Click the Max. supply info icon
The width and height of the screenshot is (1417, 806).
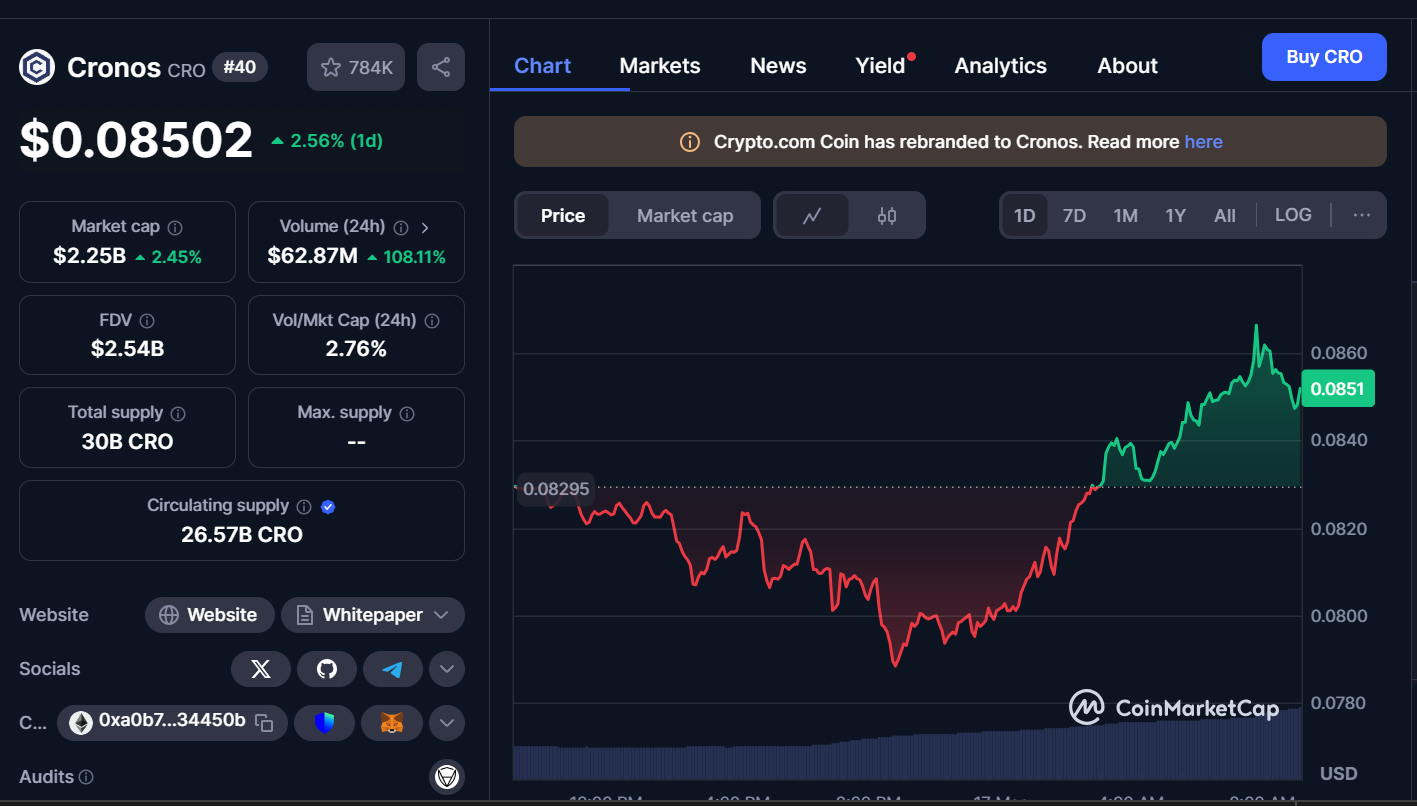[407, 414]
